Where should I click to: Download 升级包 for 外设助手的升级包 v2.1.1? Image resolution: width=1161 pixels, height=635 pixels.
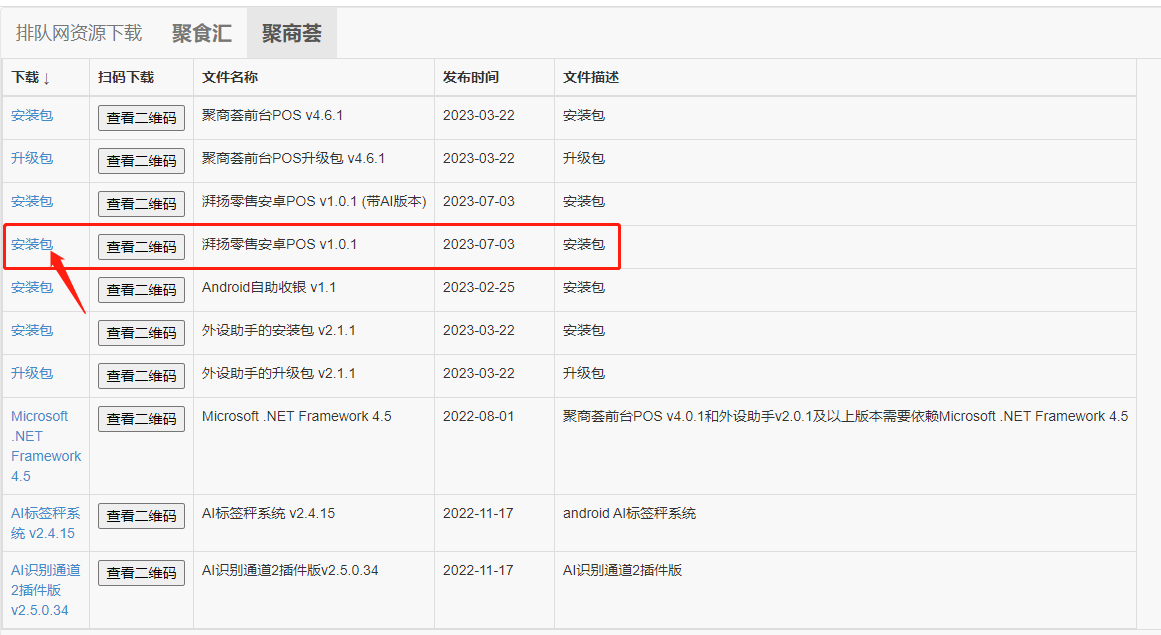point(32,373)
